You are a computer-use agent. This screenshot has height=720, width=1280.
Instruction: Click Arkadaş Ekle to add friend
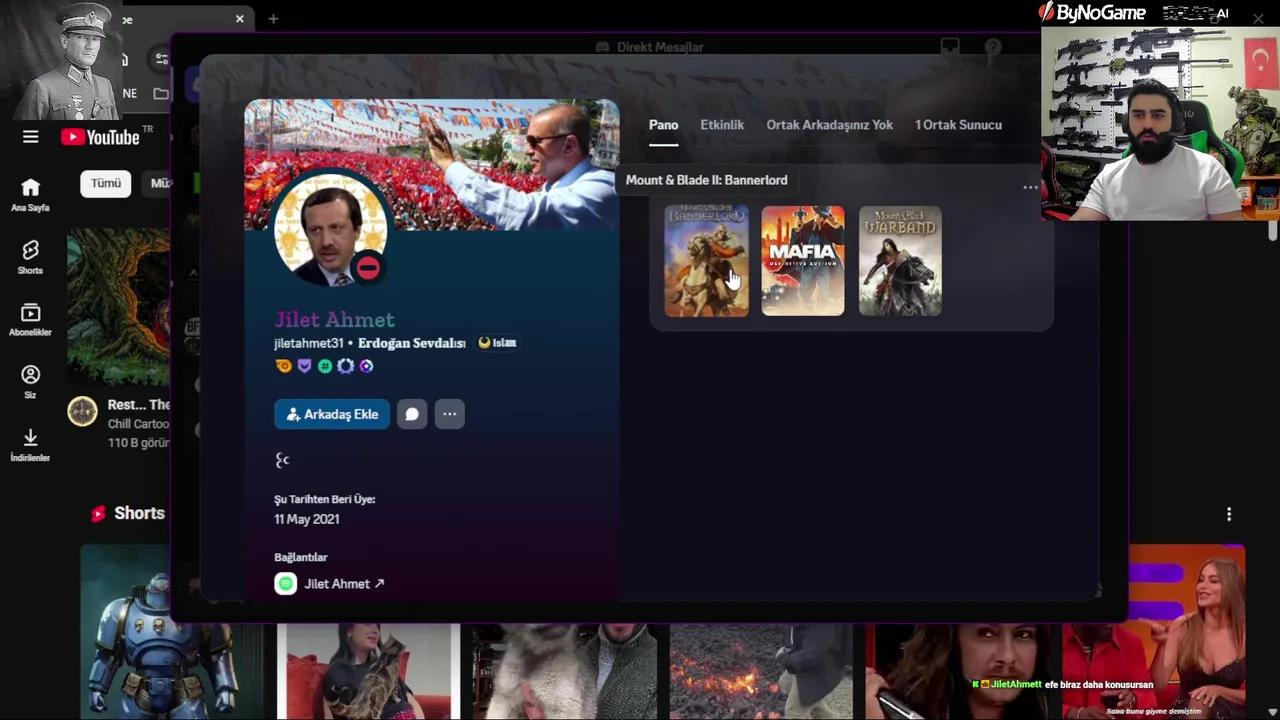click(x=332, y=414)
